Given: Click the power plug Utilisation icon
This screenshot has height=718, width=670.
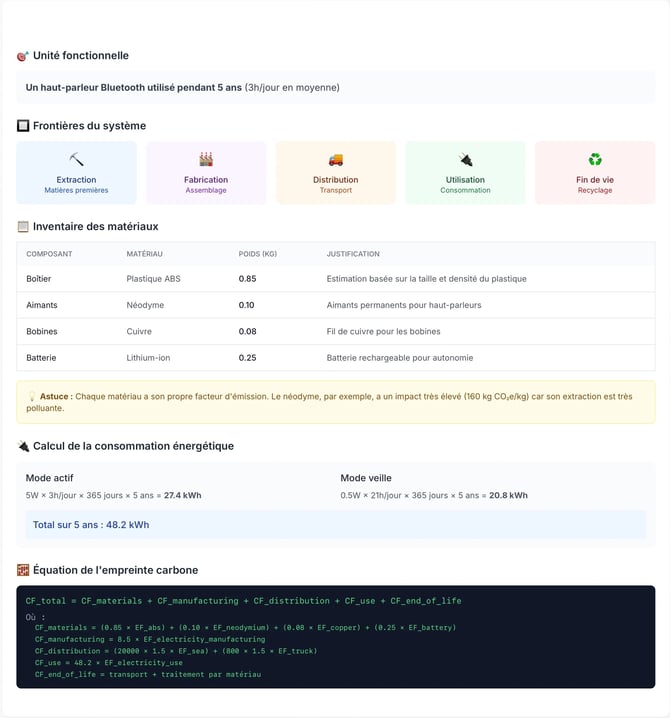Looking at the screenshot, I should click(465, 159).
